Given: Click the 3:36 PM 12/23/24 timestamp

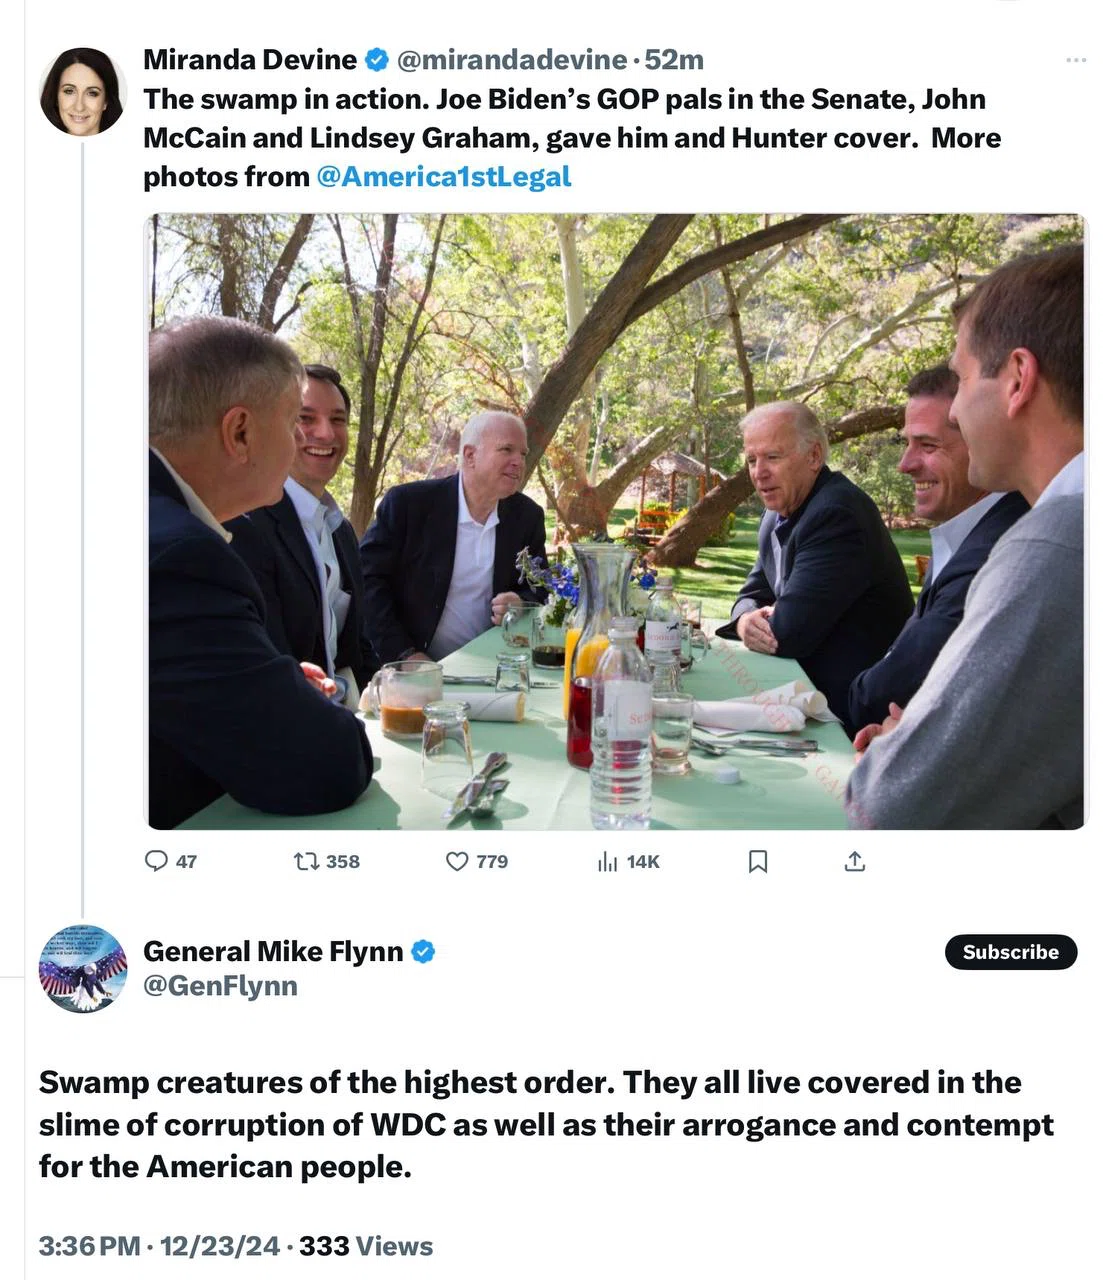Looking at the screenshot, I should [x=159, y=1246].
